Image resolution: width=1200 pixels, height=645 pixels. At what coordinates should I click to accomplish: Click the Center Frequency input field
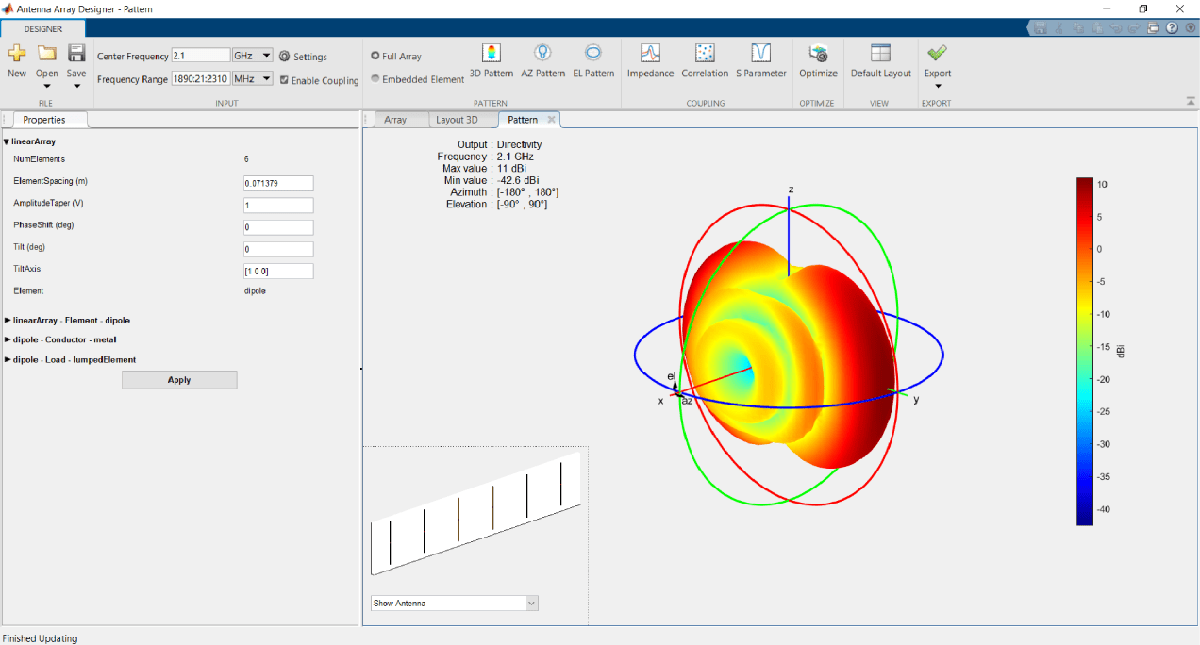(200, 56)
